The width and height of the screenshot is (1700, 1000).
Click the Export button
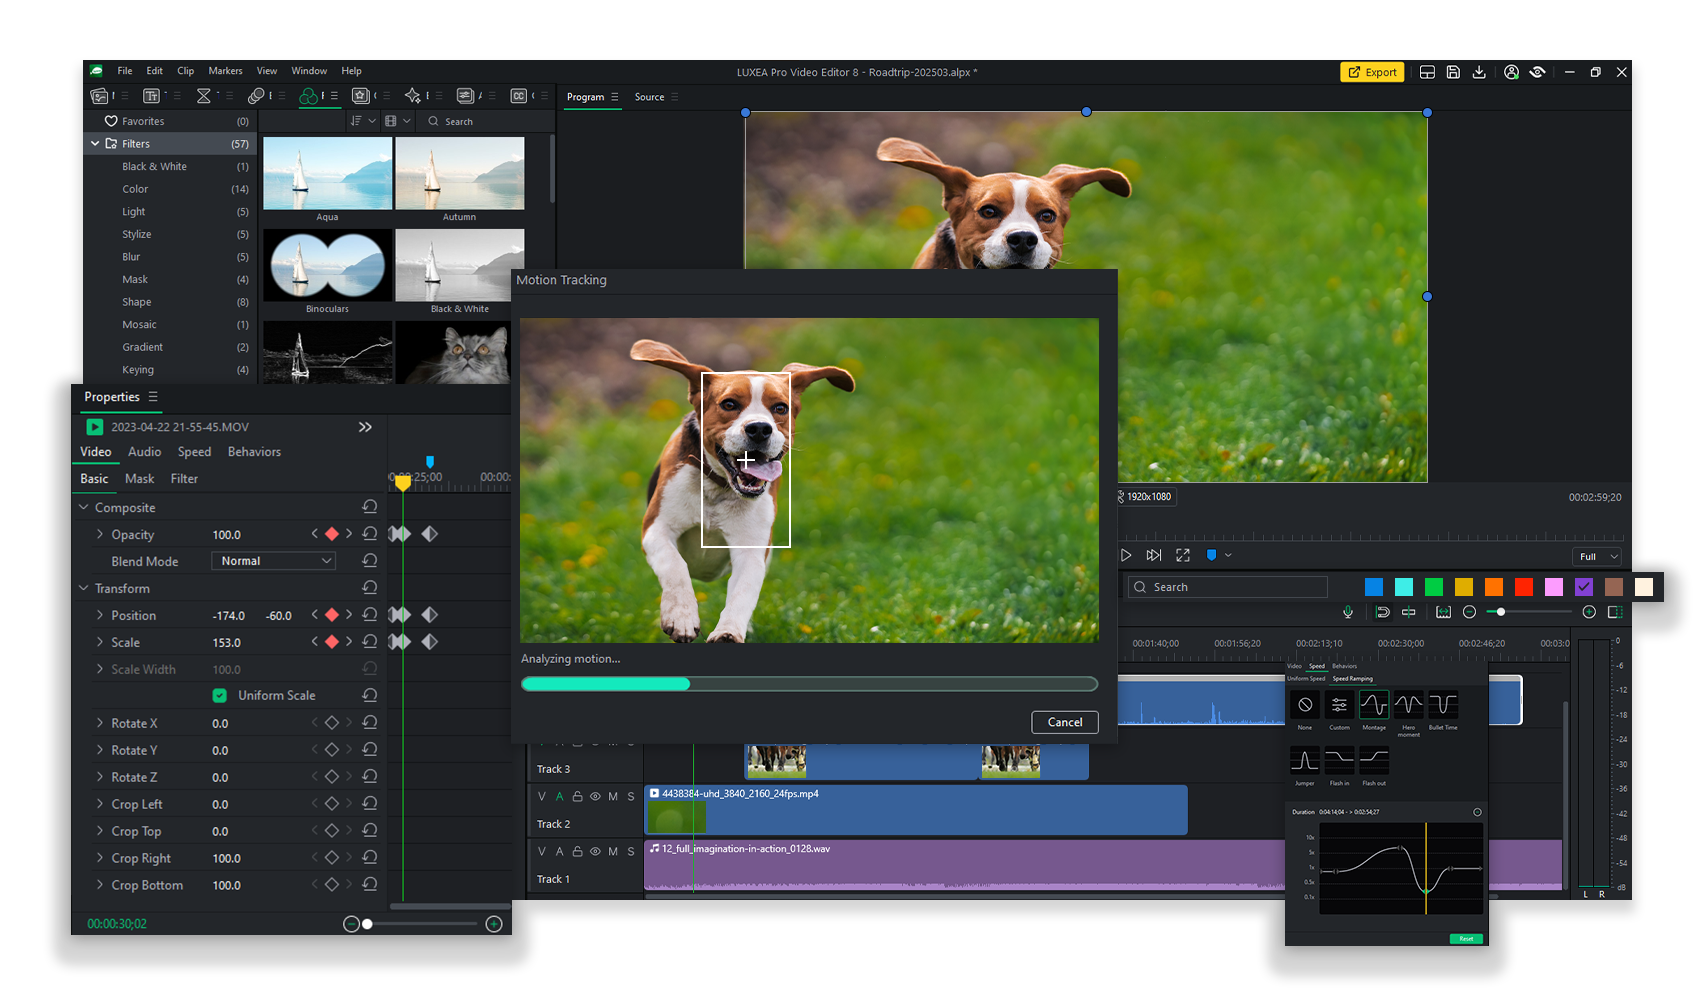1372,72
